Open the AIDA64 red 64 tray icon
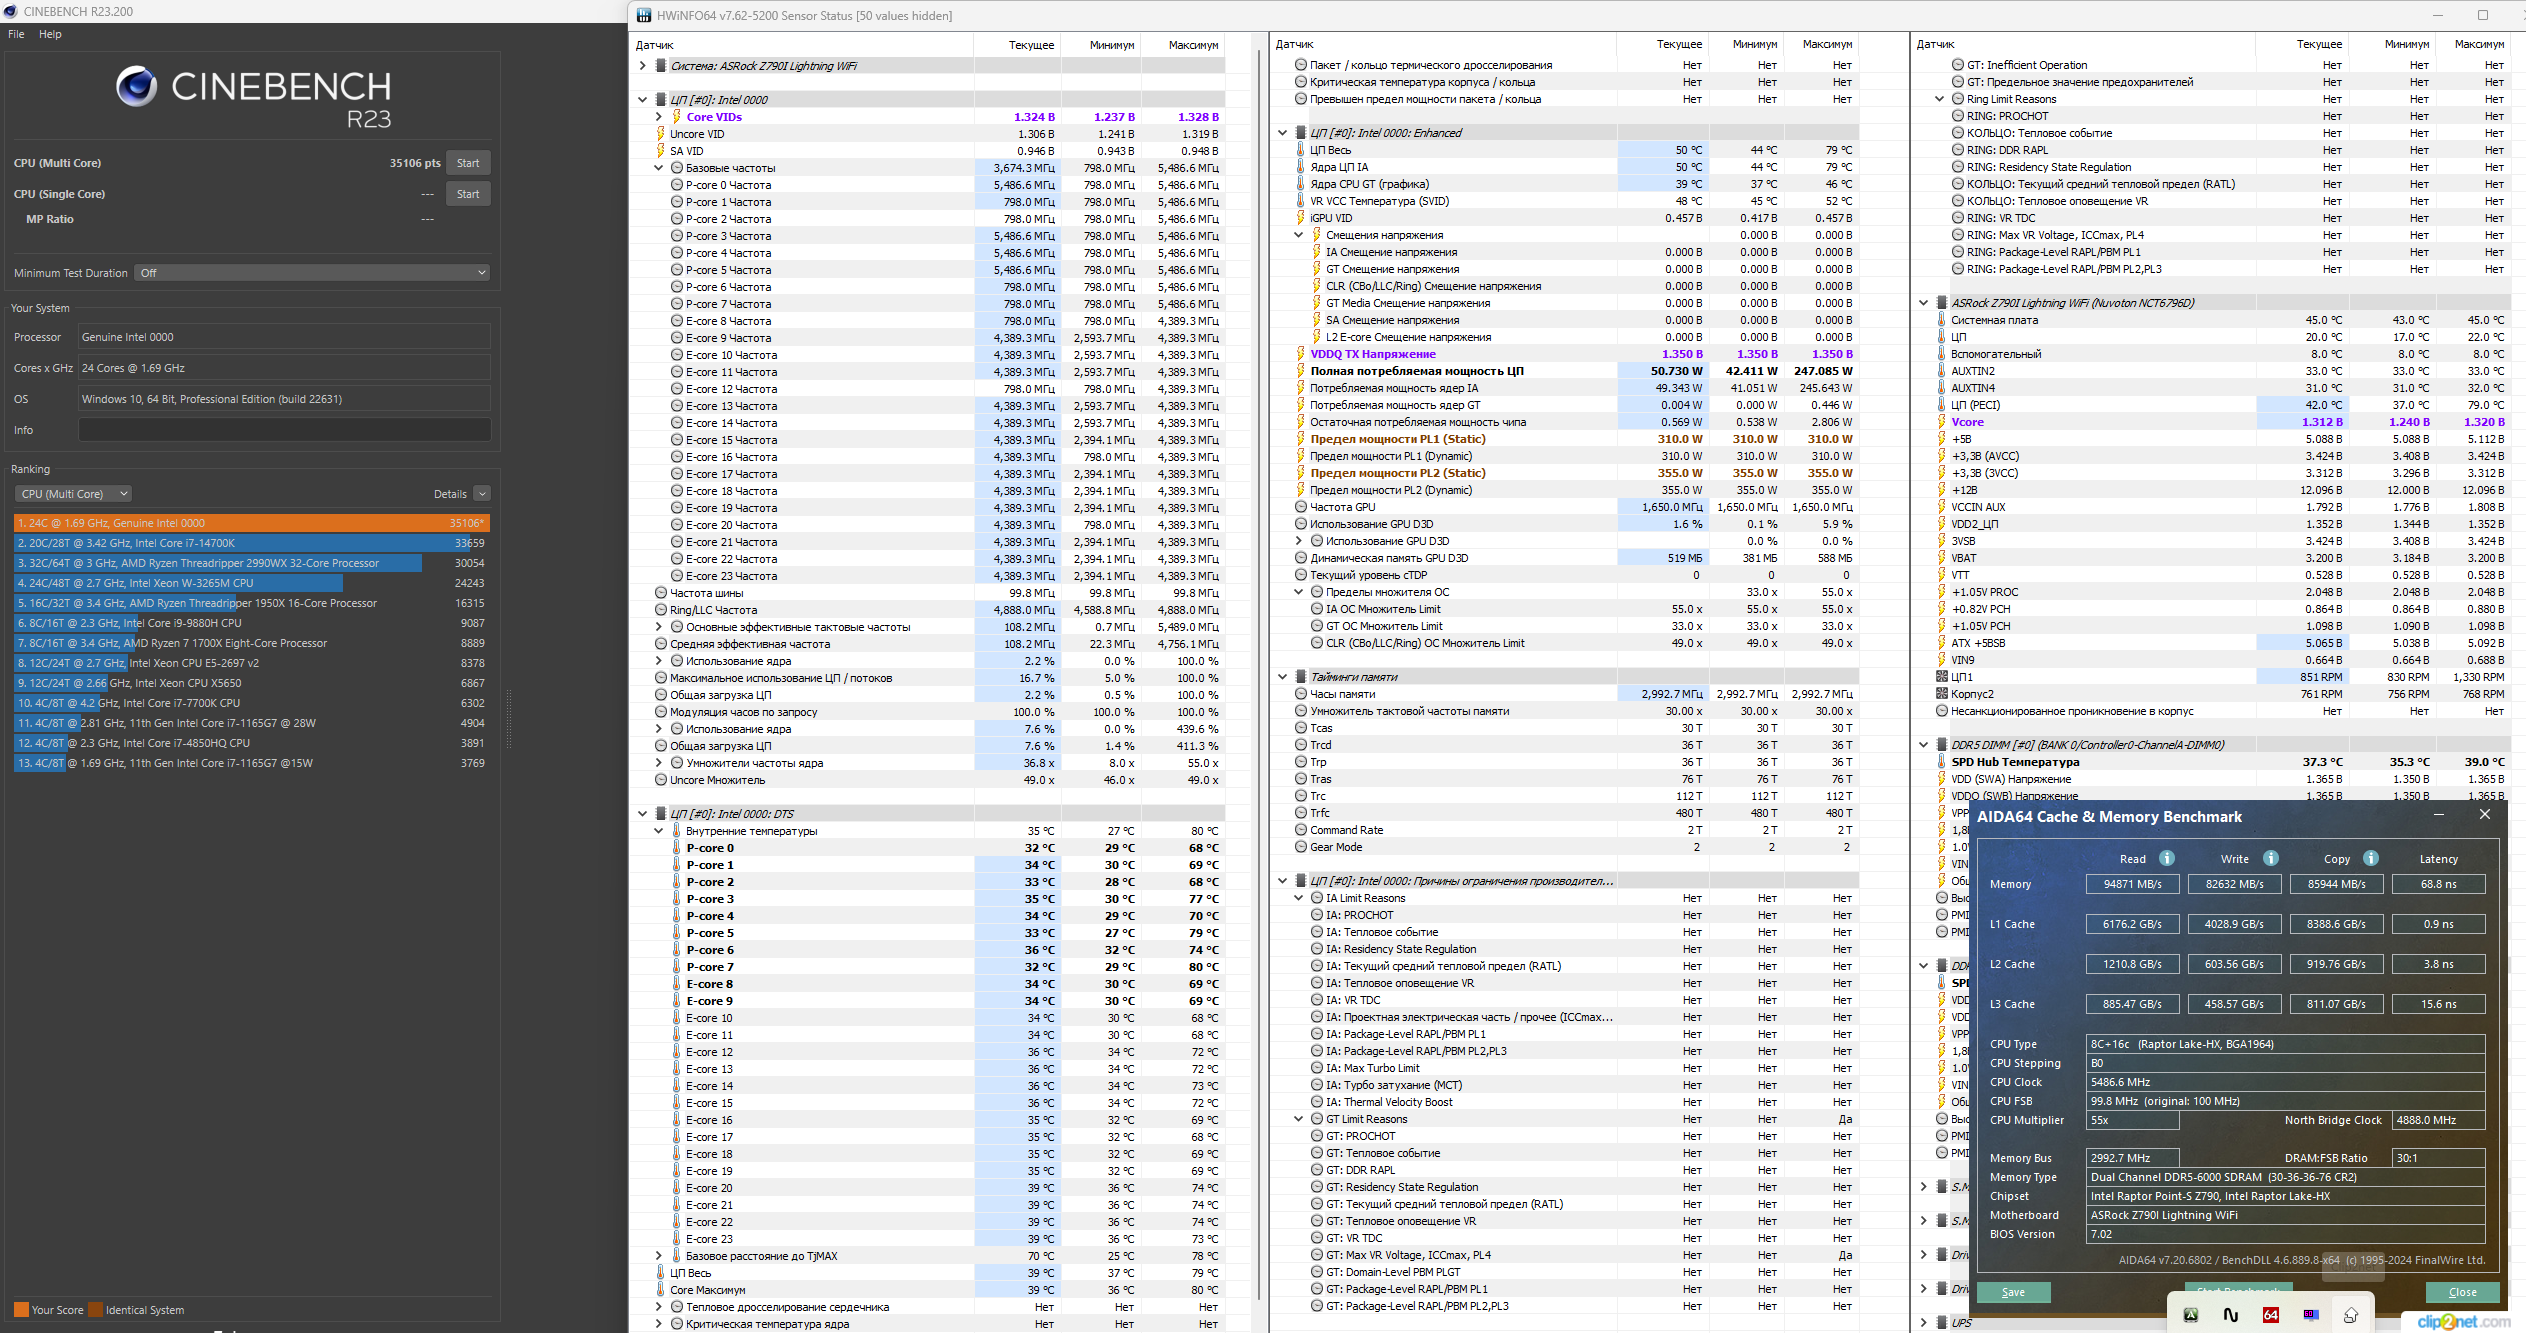 (2270, 1315)
